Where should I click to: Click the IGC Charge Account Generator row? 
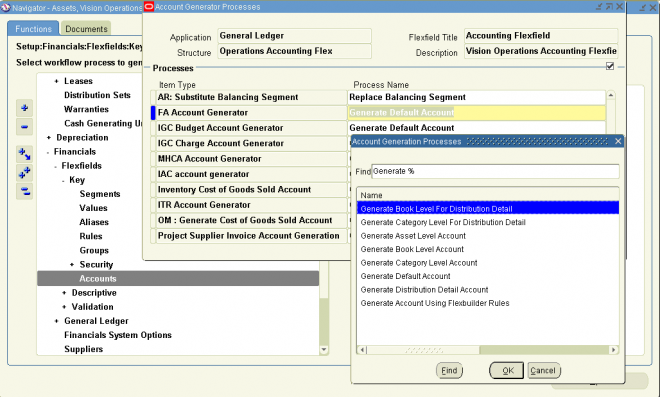pos(251,144)
